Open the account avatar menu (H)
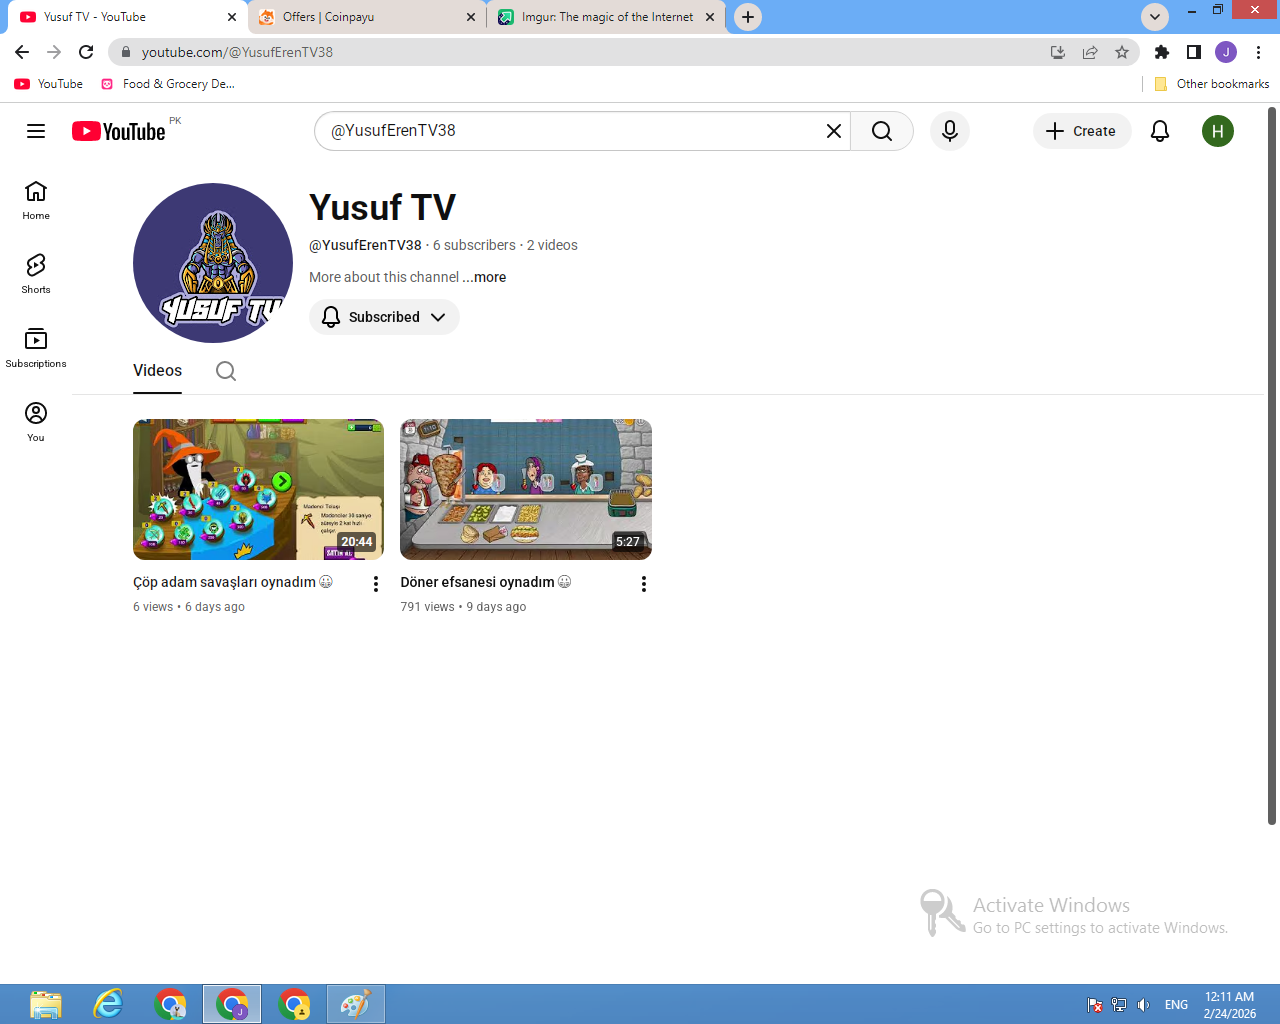The height and width of the screenshot is (1024, 1280). (1218, 131)
